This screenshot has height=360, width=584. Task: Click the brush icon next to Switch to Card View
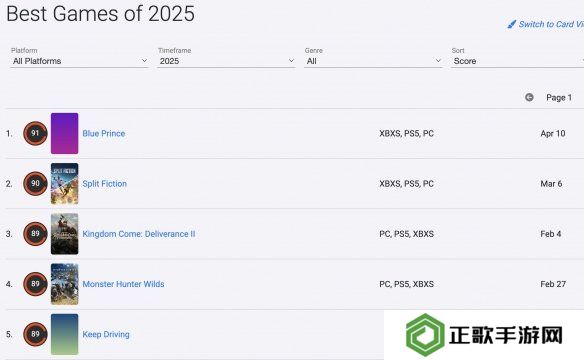512,24
